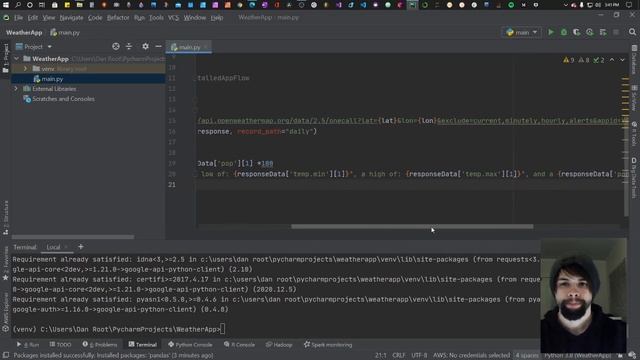Toggle tool window bars icon in status bar
The height and width of the screenshot is (360, 640).
6,356
